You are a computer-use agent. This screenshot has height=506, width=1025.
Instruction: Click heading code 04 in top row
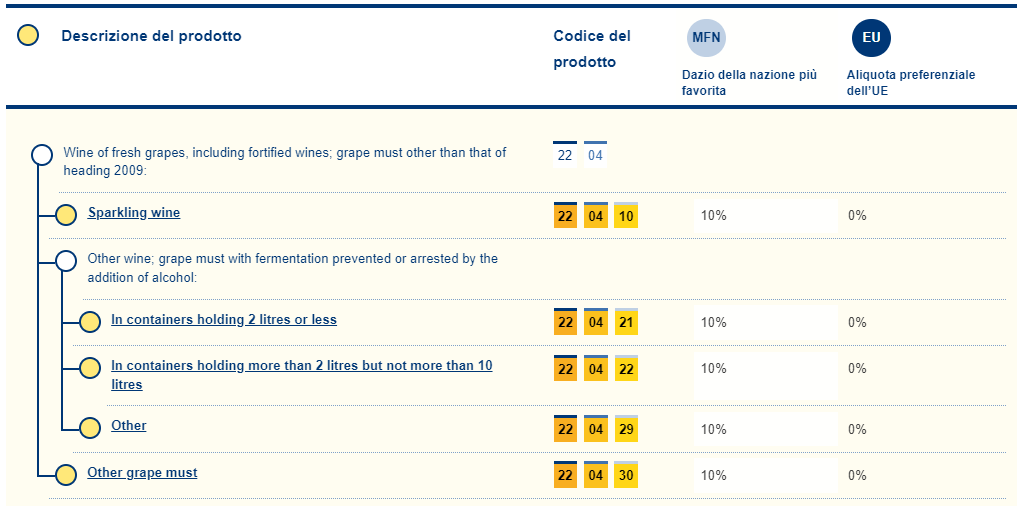point(595,156)
